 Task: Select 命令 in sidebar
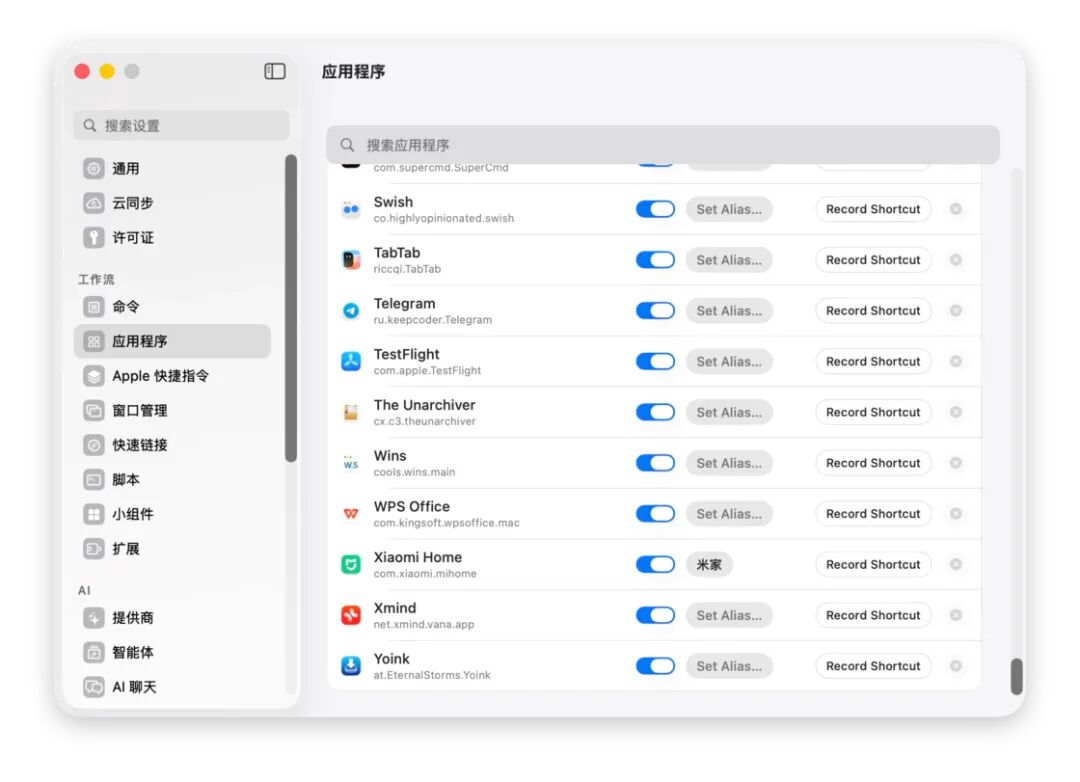point(172,307)
